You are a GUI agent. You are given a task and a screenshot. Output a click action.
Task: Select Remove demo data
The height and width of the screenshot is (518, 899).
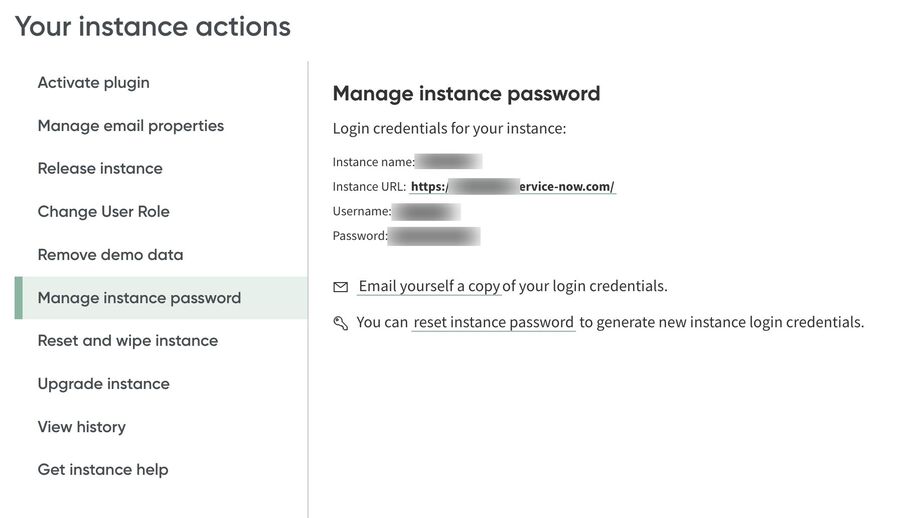click(111, 255)
